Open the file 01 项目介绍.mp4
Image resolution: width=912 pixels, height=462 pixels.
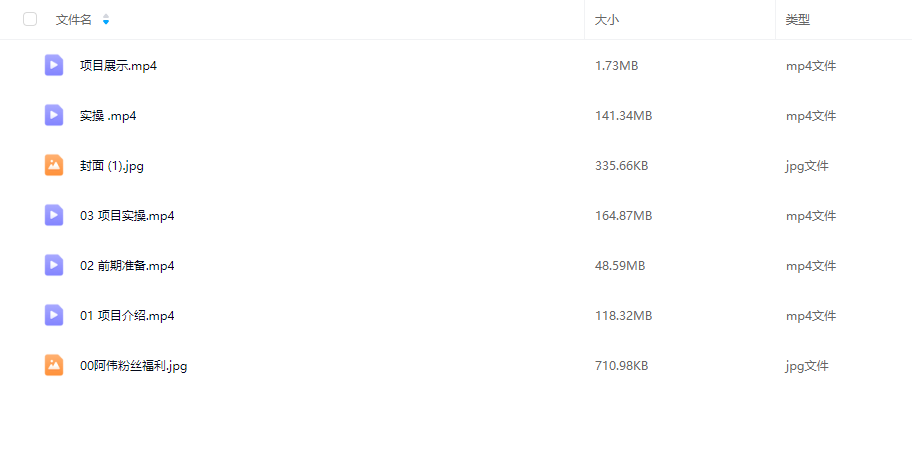127,316
